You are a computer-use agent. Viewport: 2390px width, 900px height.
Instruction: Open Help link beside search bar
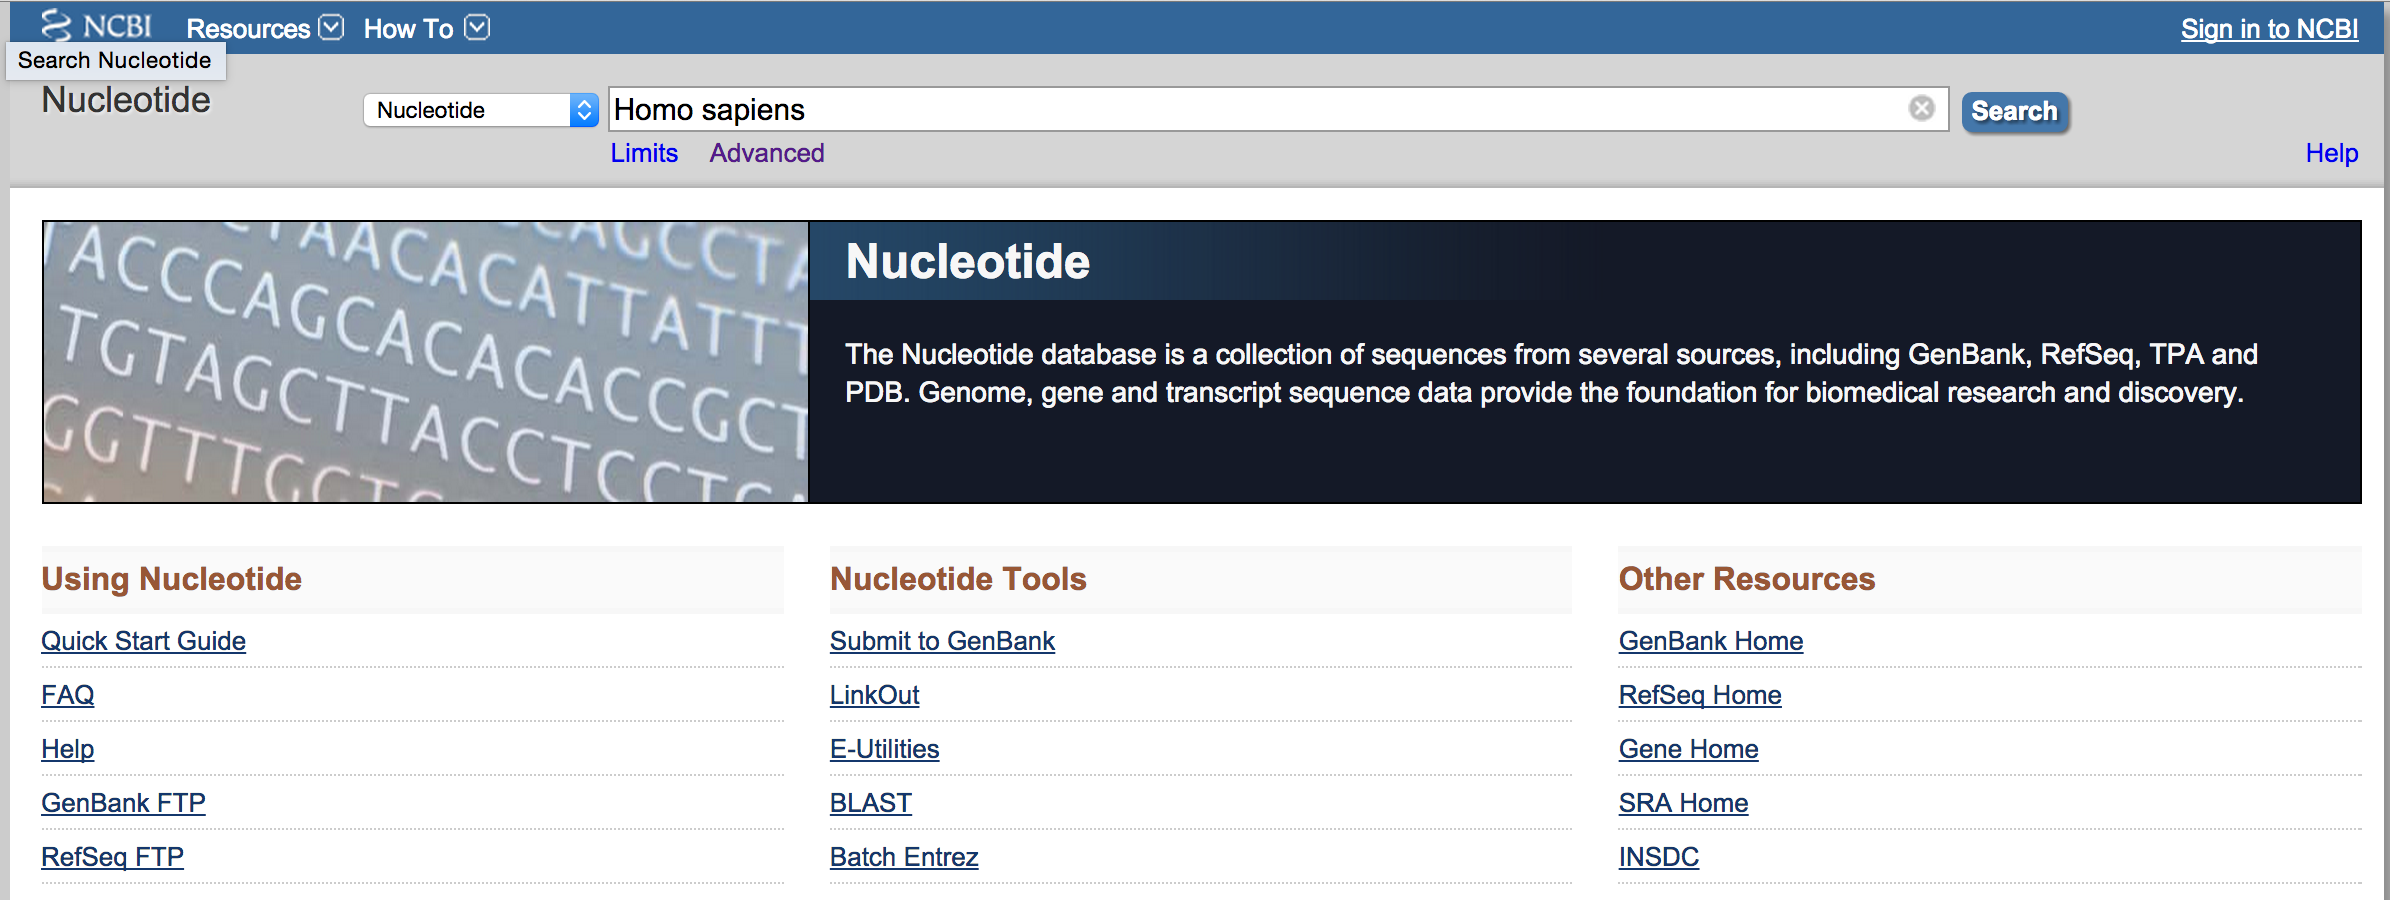(2331, 153)
